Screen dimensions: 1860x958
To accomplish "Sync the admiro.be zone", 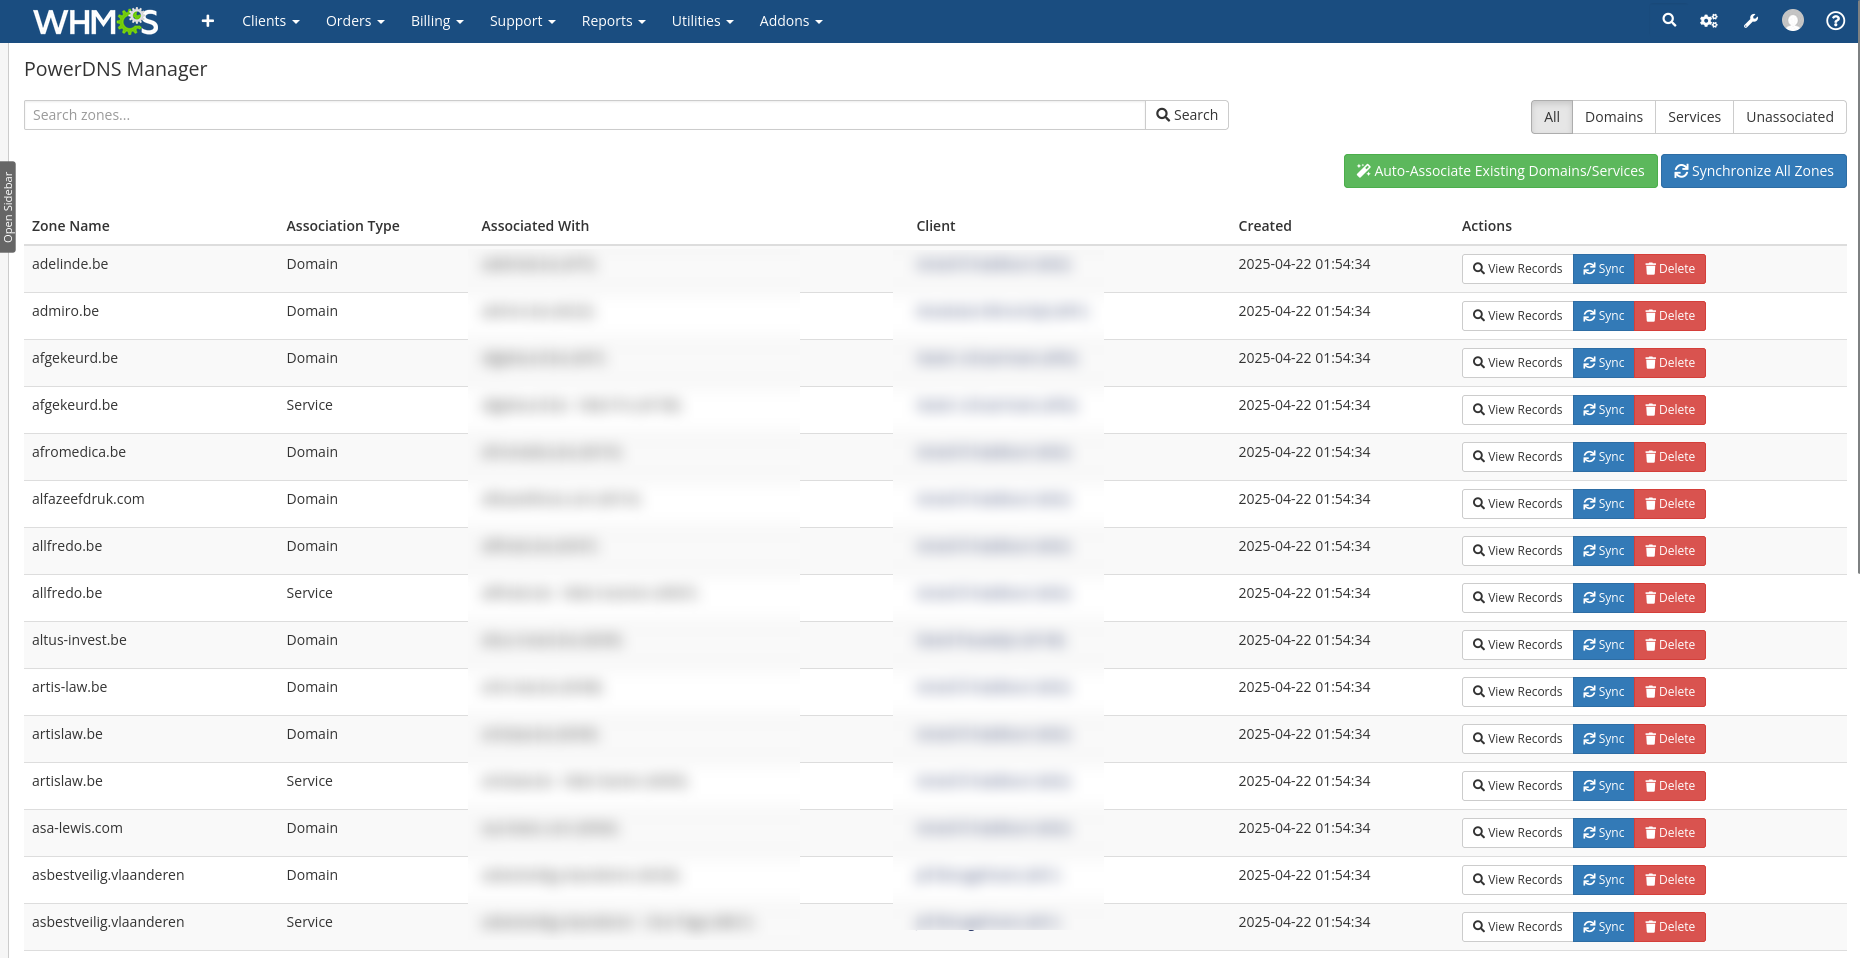I will (1603, 316).
